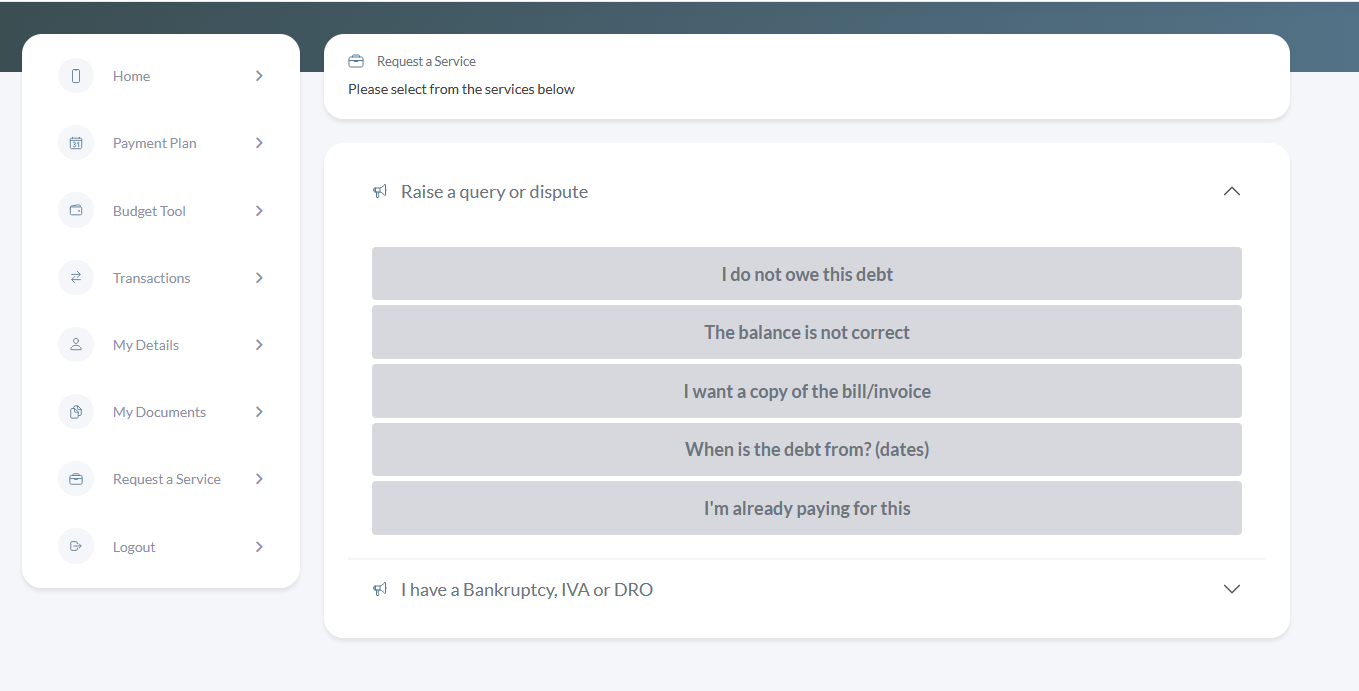Click the Budget Tool wallet icon
Viewport: 1359px width, 691px height.
pyautogui.click(x=76, y=211)
